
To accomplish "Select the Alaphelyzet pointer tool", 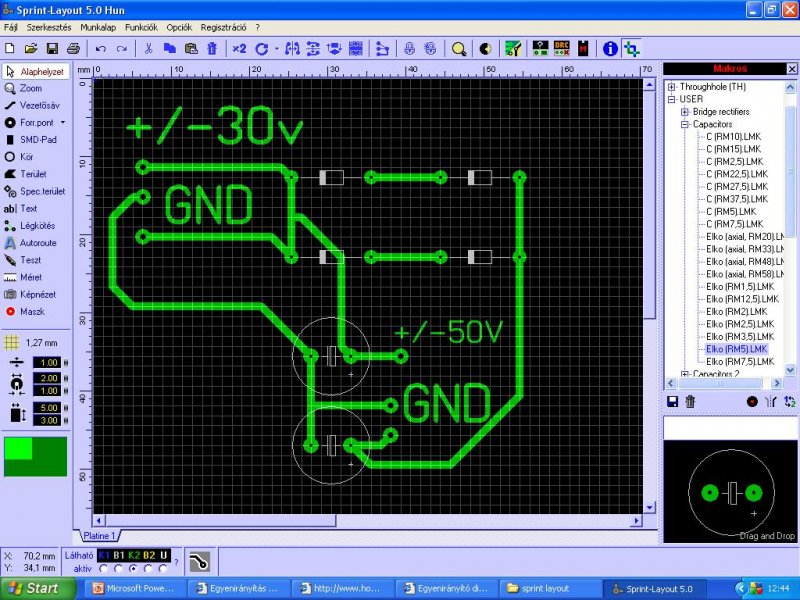I will click(x=35, y=71).
